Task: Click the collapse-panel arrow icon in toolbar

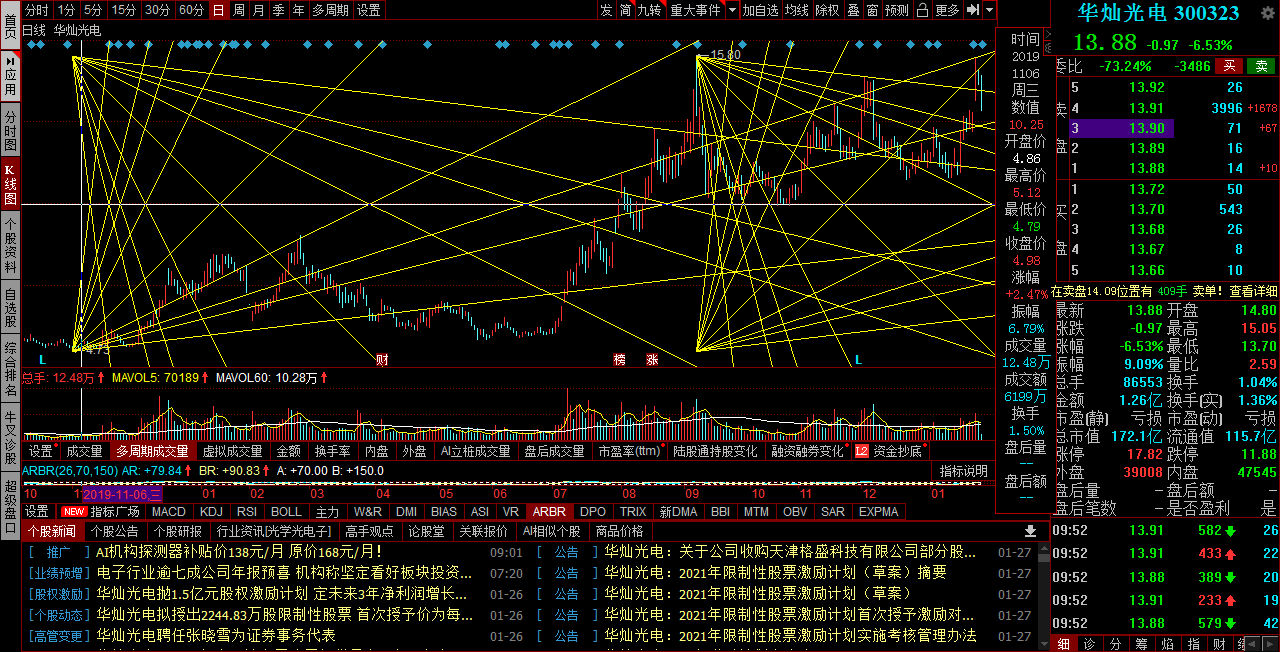Action: [x=972, y=10]
